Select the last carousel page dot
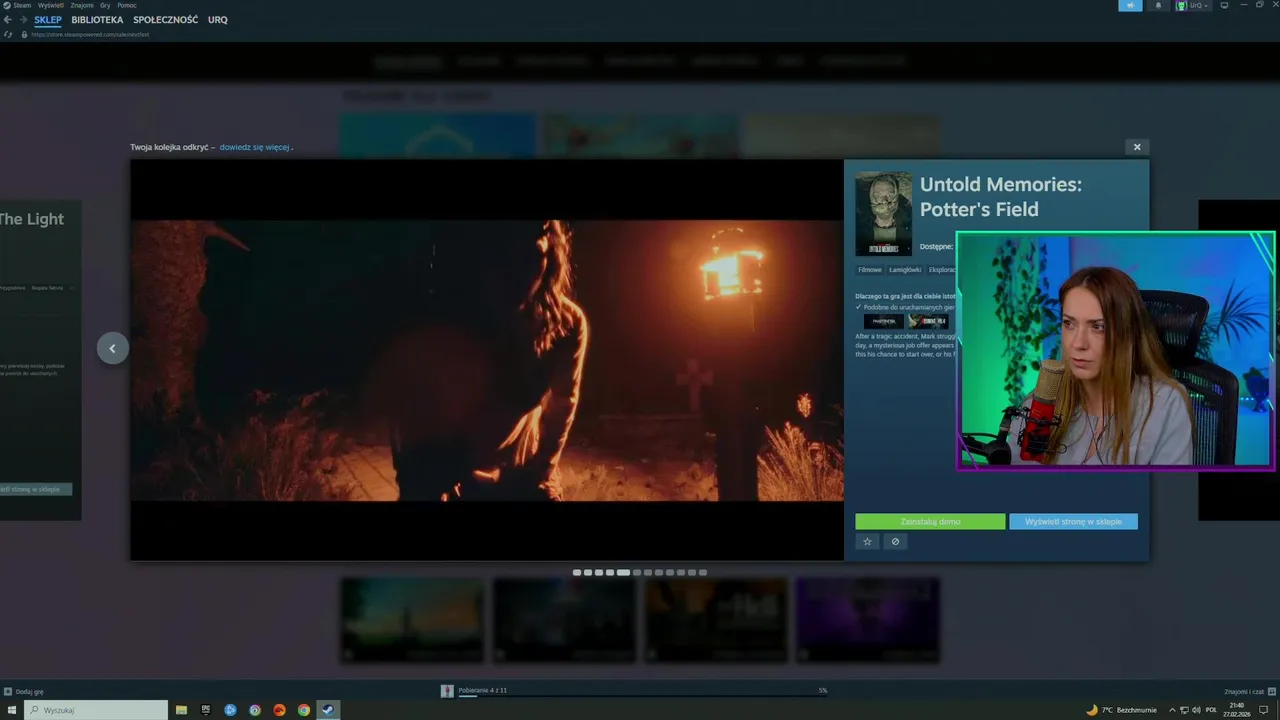 point(703,573)
